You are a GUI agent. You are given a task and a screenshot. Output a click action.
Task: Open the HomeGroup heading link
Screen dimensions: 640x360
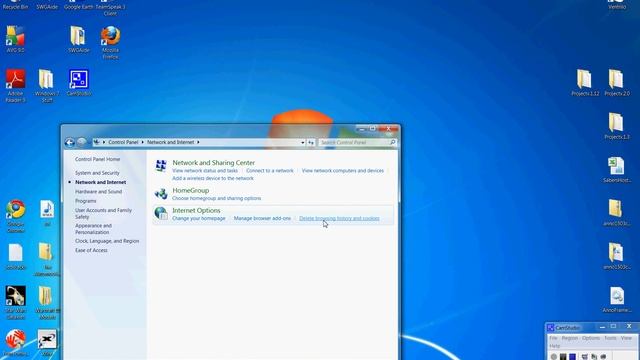tap(191, 190)
